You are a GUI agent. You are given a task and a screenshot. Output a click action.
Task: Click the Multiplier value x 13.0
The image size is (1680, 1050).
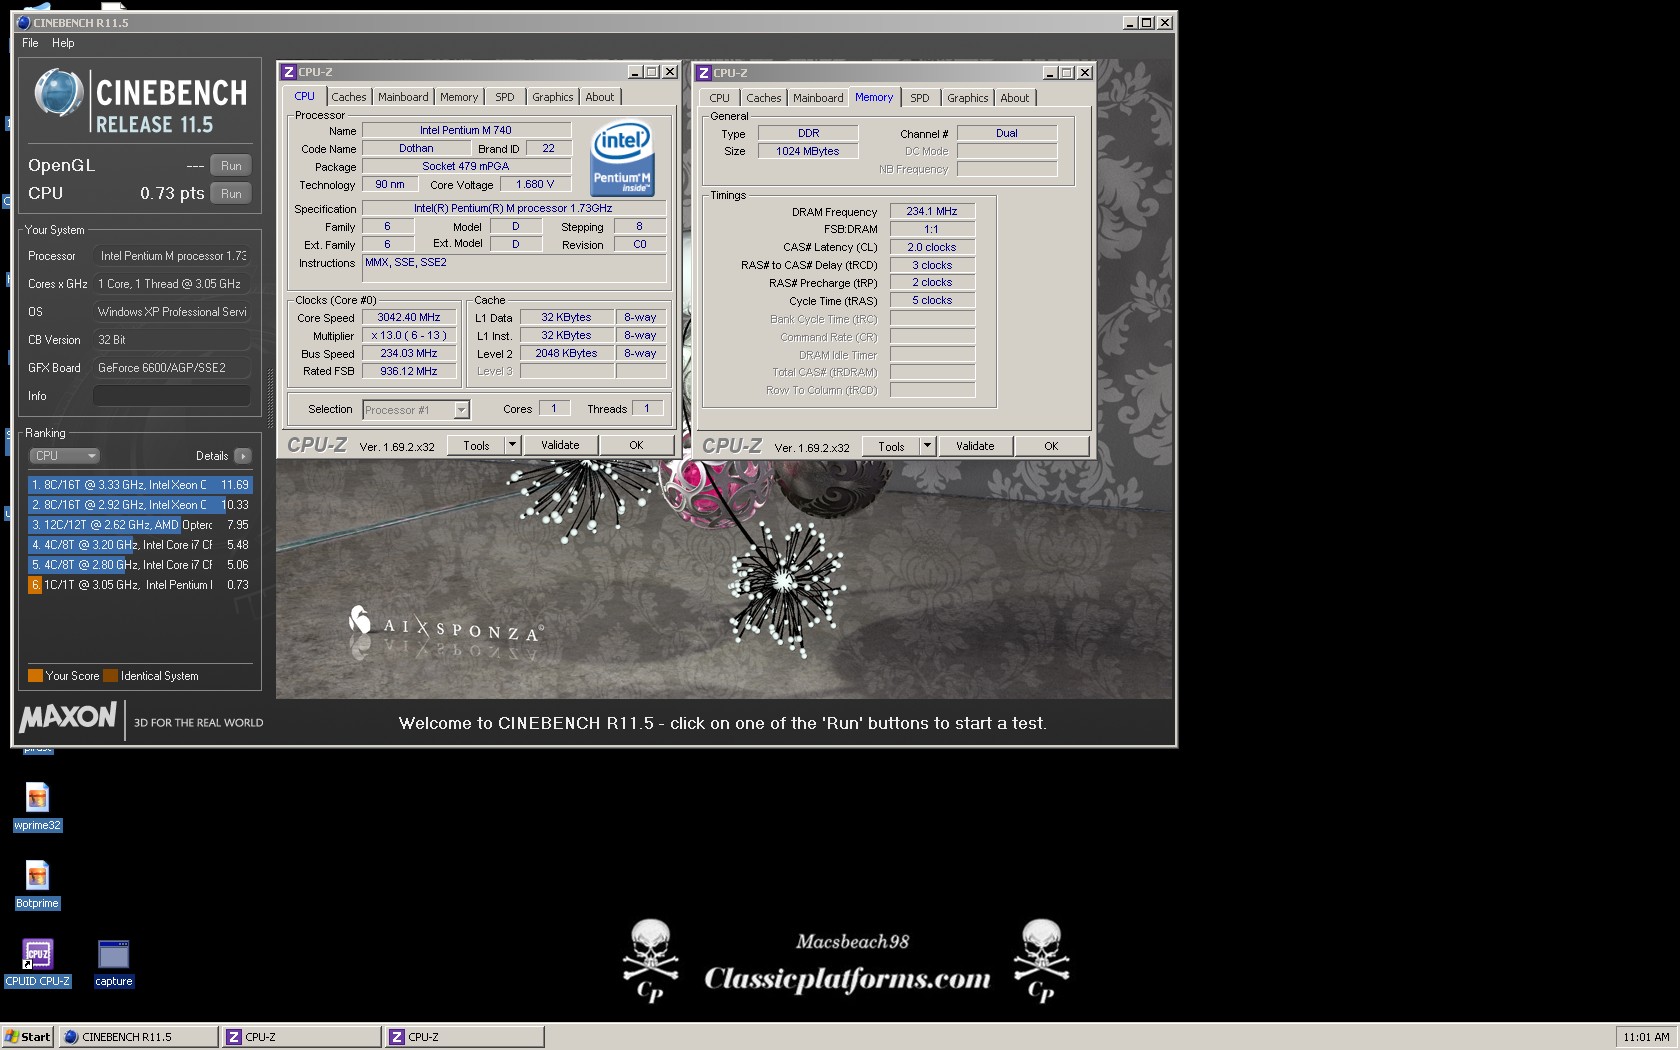409,335
